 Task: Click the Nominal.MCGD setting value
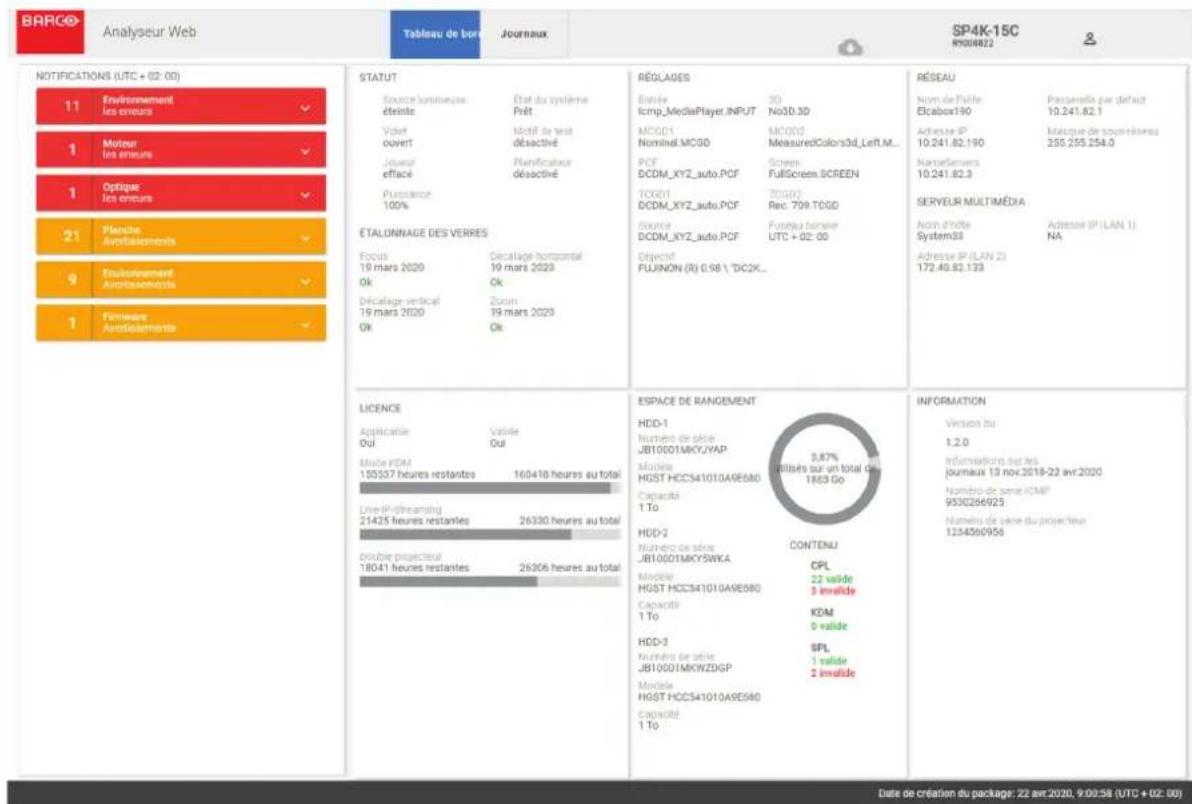point(674,143)
